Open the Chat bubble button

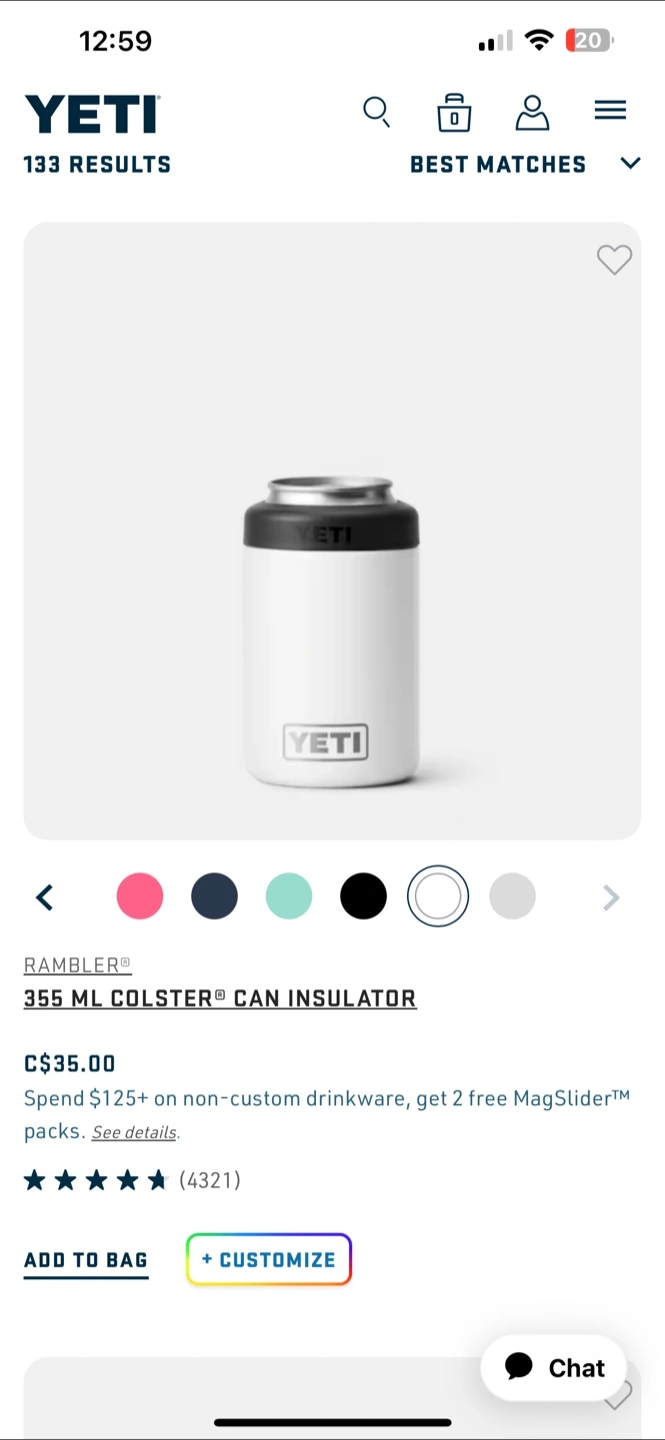tap(554, 1367)
